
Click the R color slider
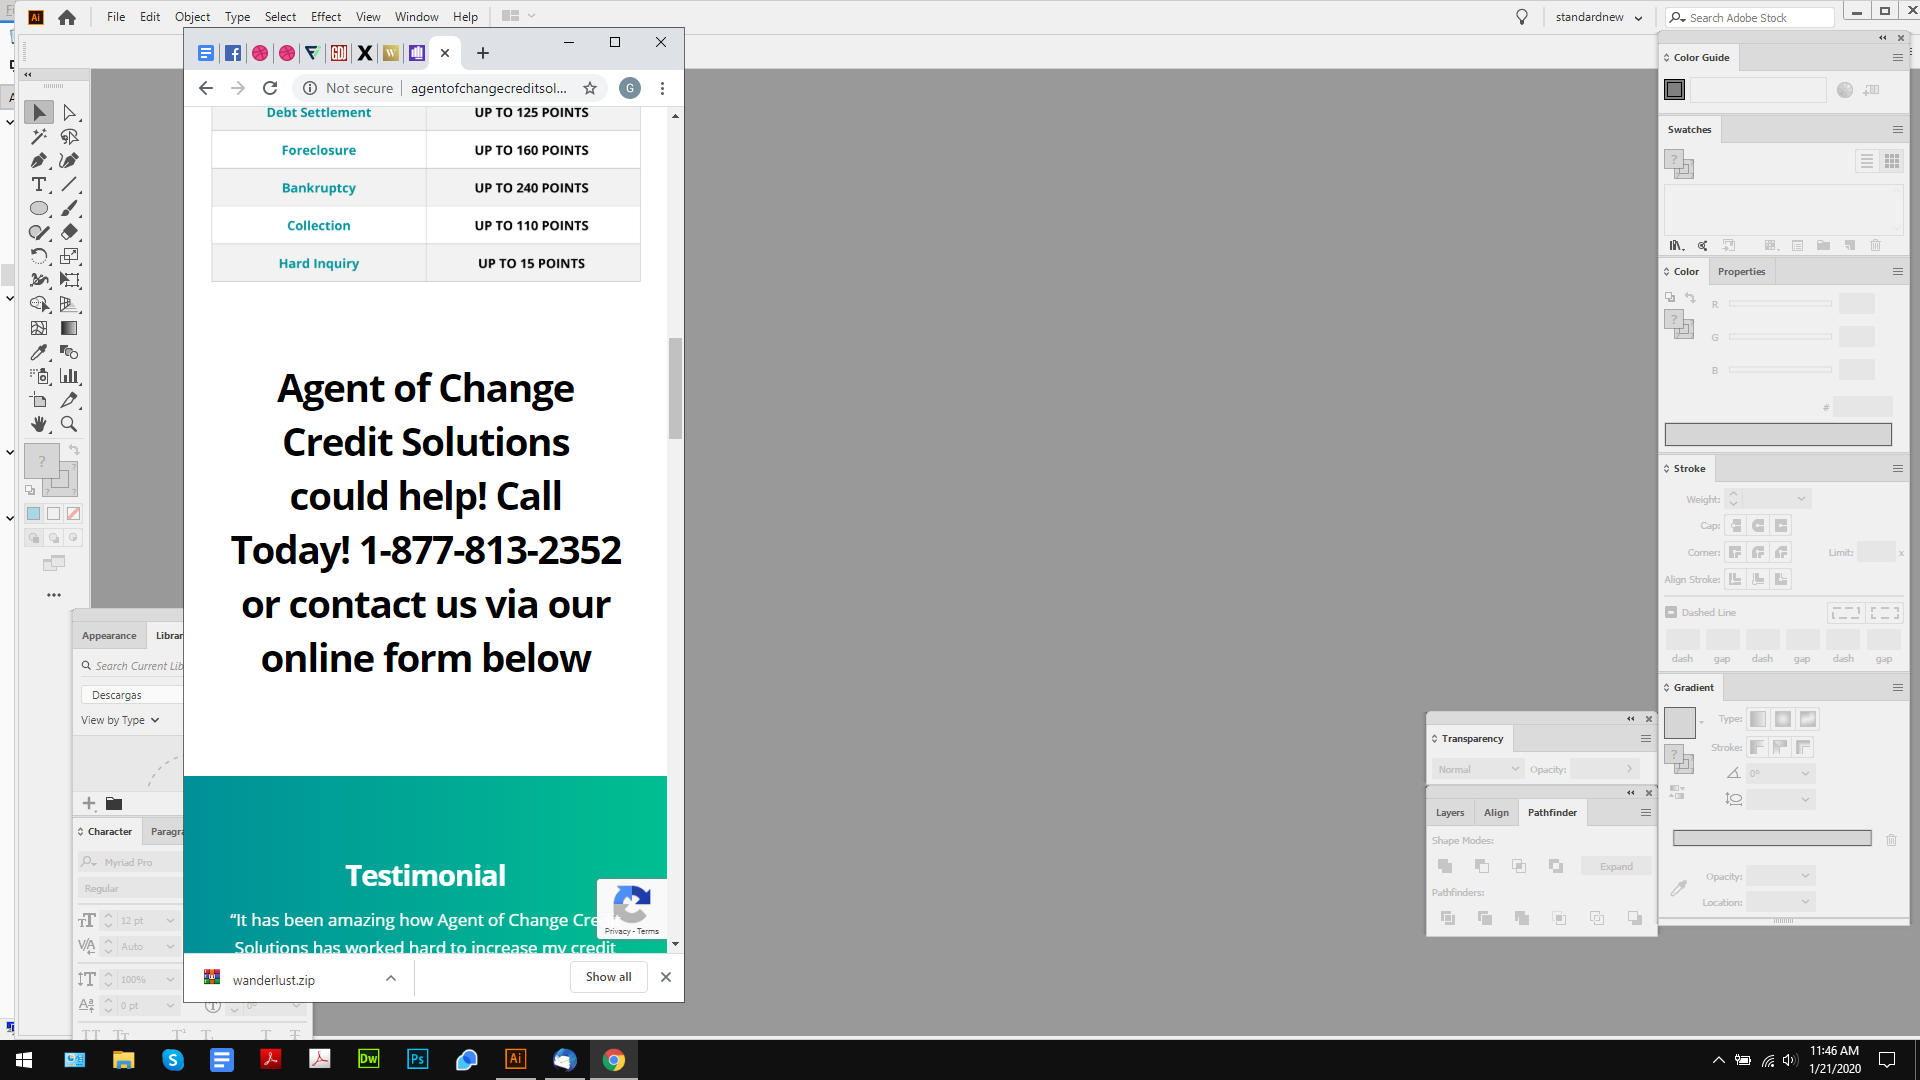point(1780,304)
